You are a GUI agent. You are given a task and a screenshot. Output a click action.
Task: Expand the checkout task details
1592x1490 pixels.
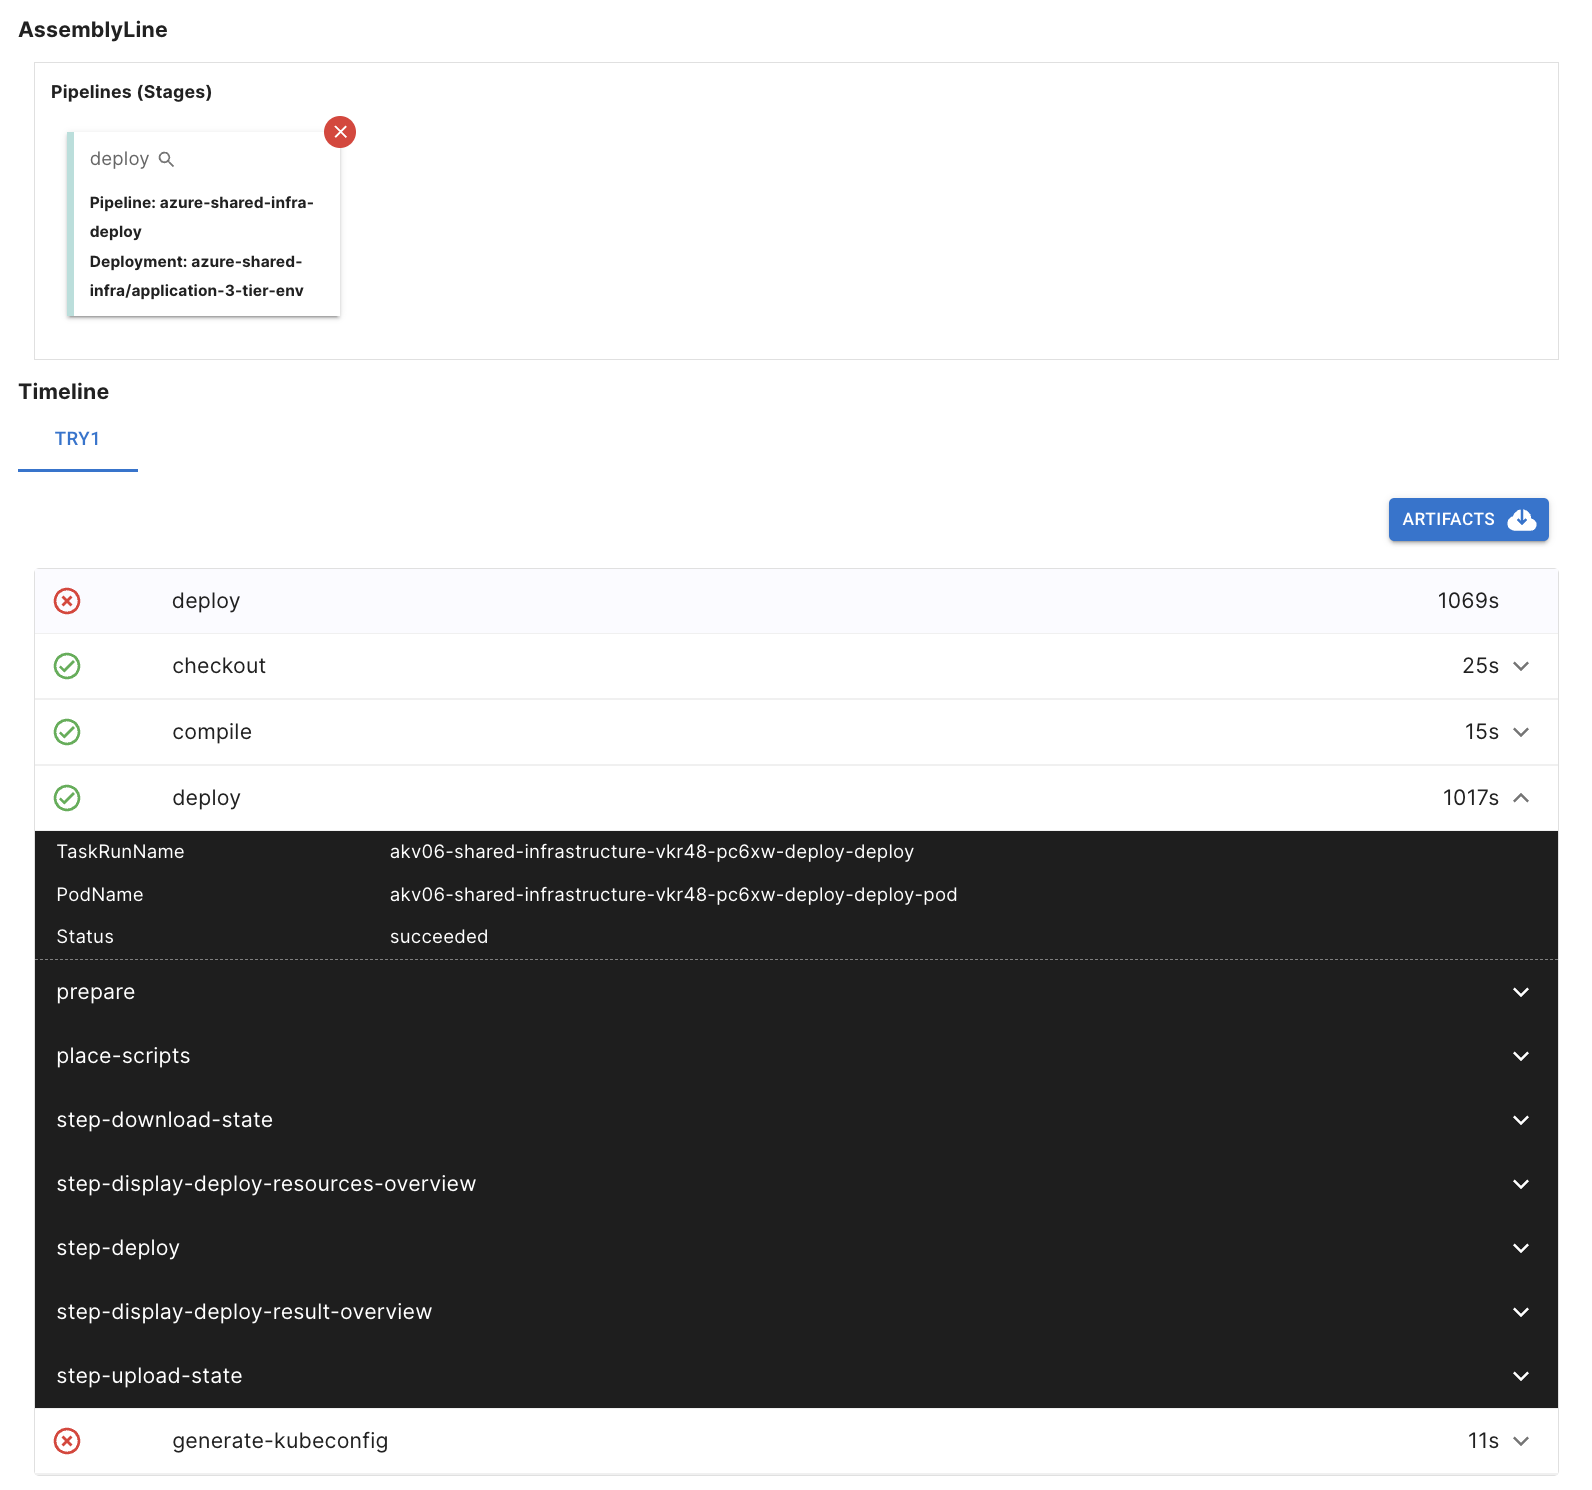click(1521, 666)
